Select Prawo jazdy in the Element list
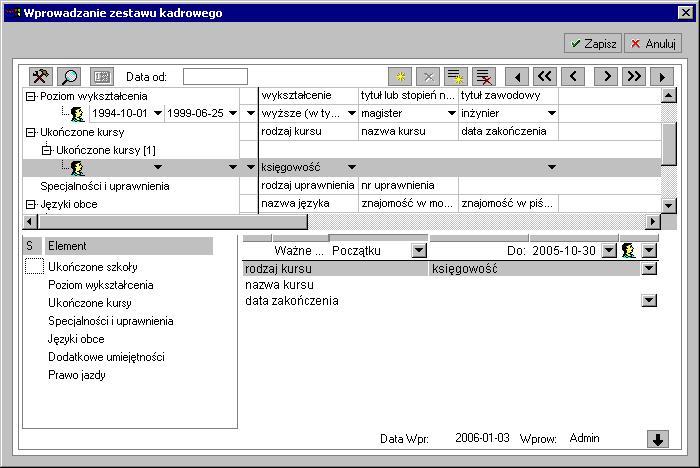 (76, 375)
